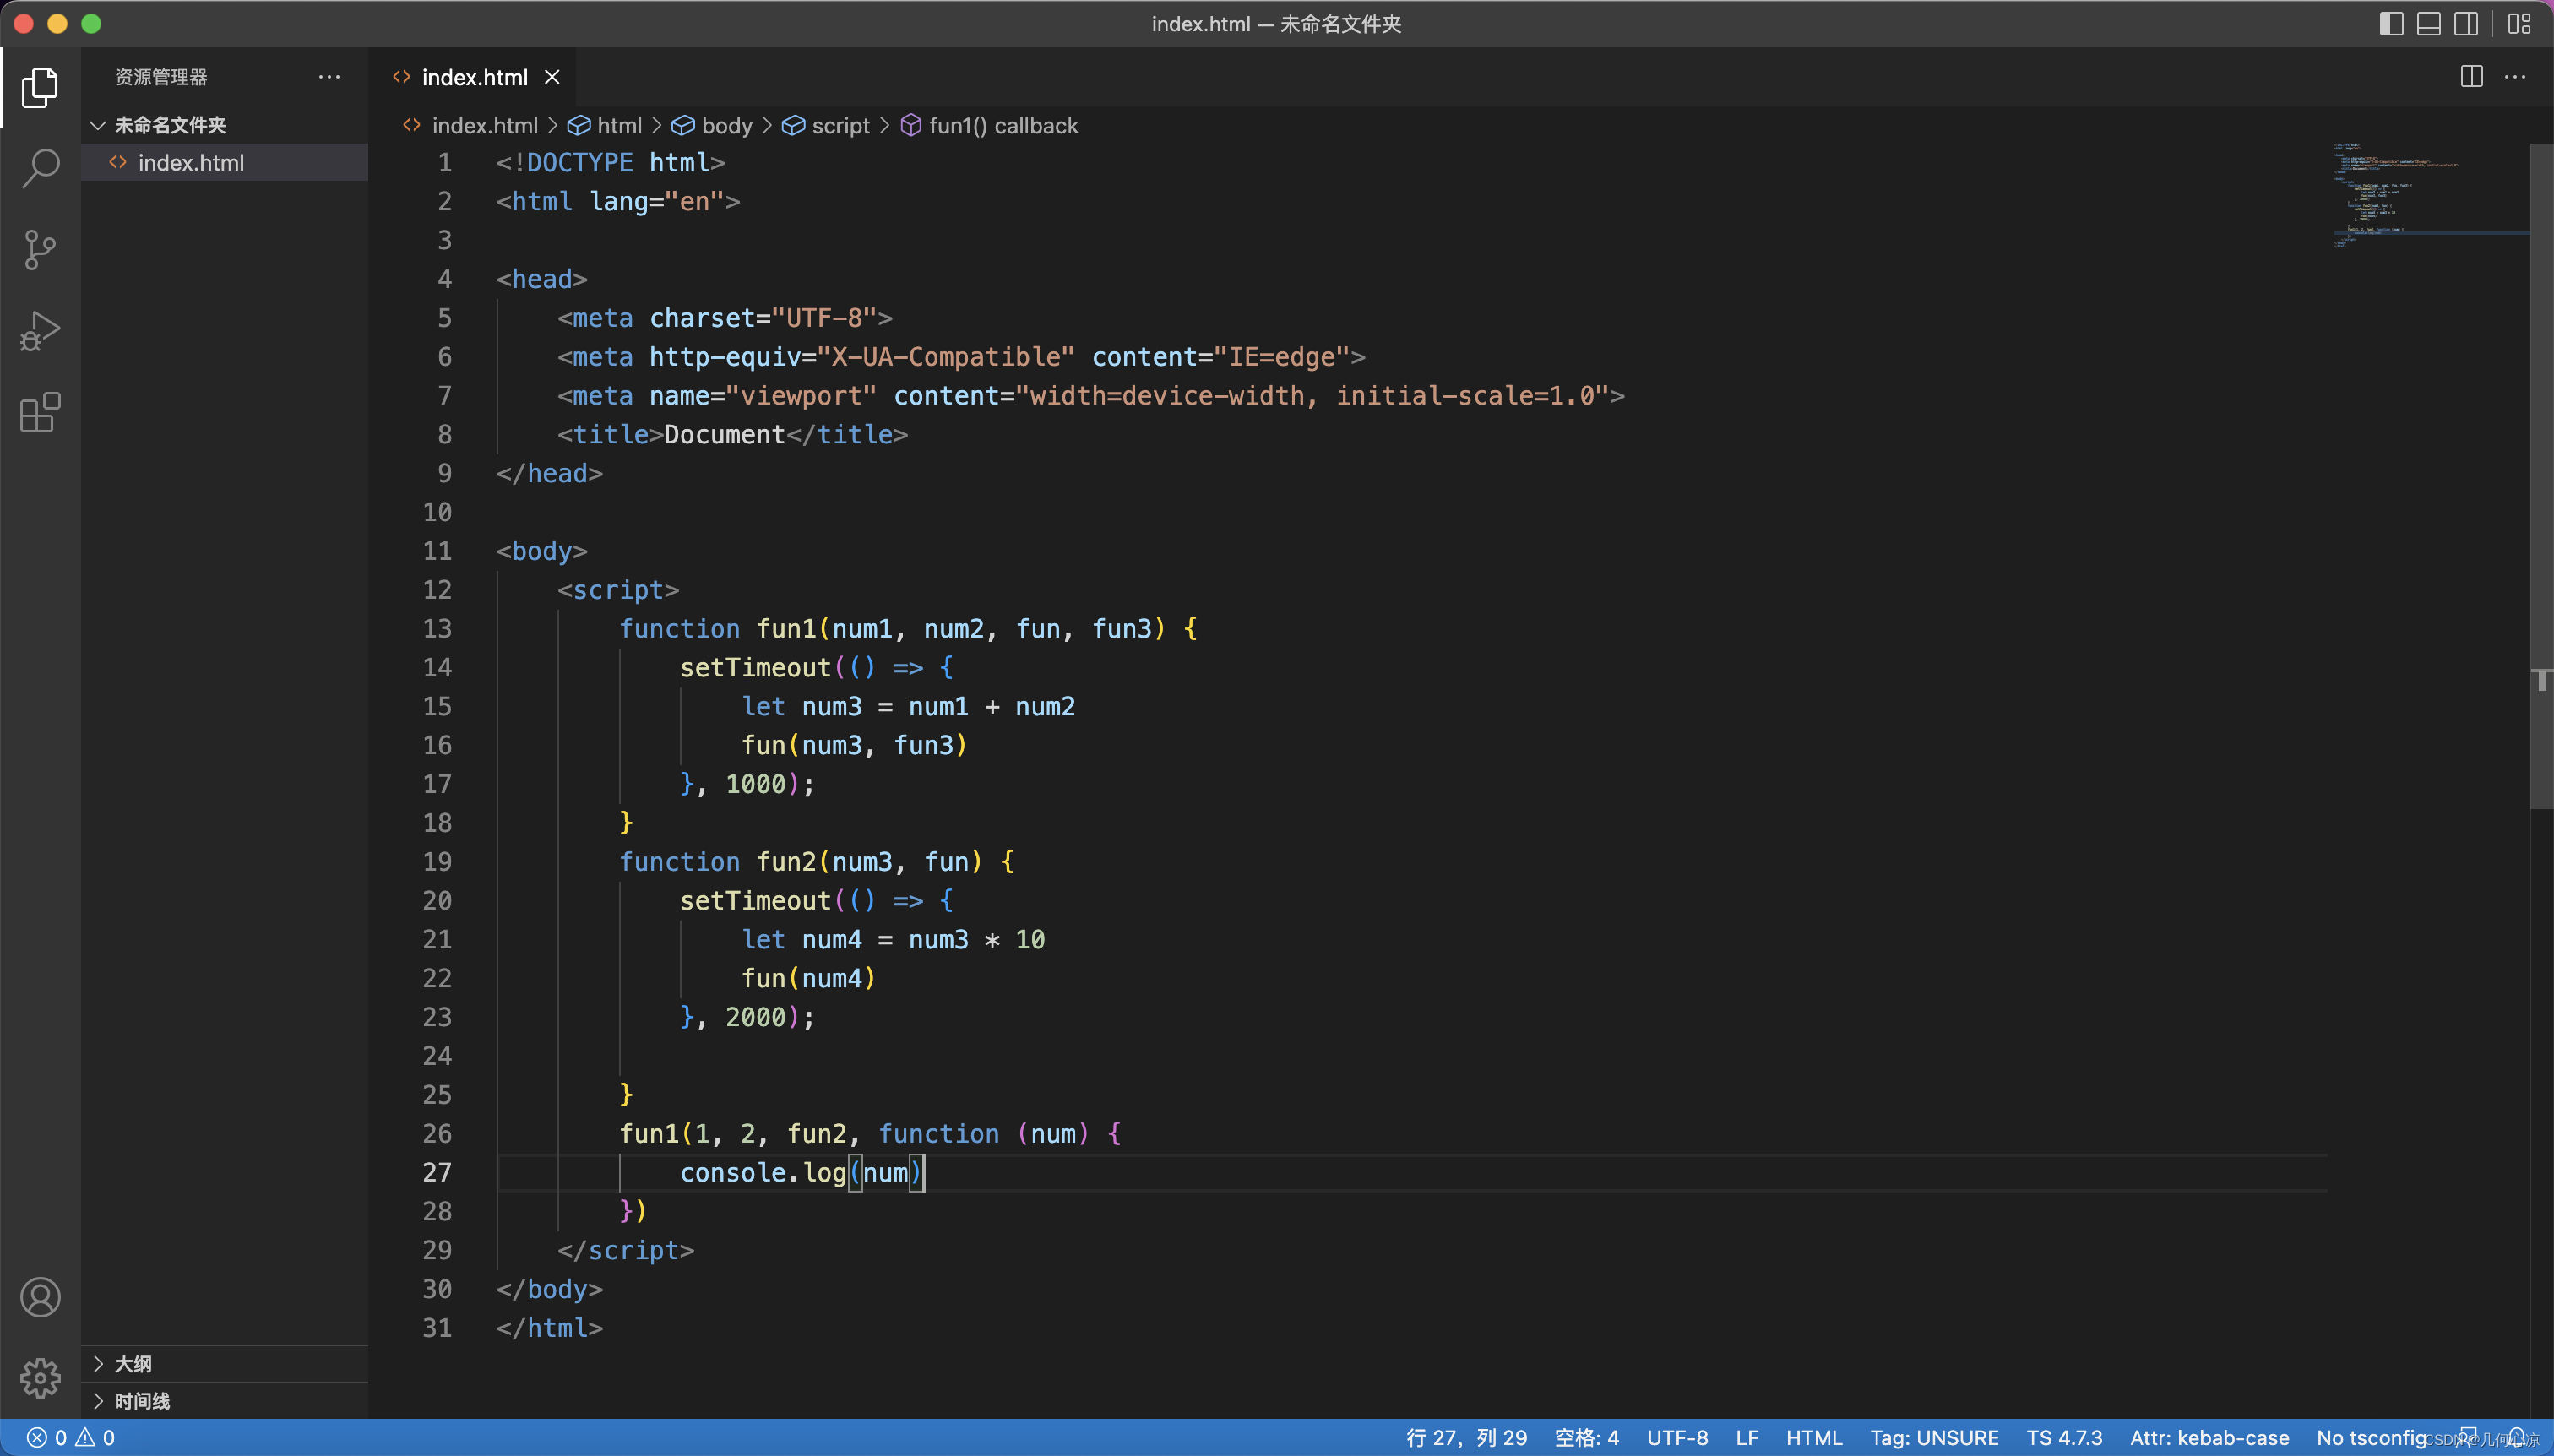Click the viewport meta tag on line 7

click(1091, 395)
